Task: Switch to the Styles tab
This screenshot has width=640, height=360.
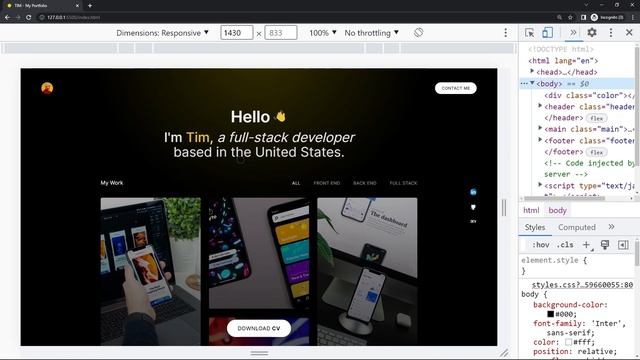Action: 535,227
